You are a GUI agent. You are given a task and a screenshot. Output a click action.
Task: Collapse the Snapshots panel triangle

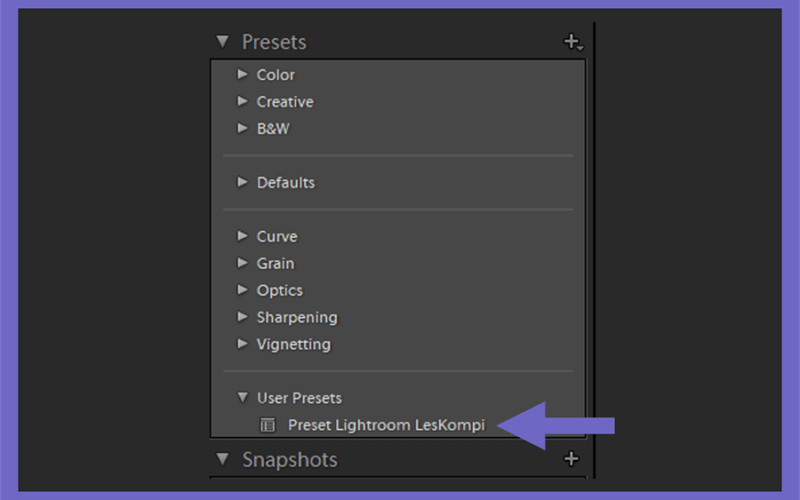coord(222,459)
